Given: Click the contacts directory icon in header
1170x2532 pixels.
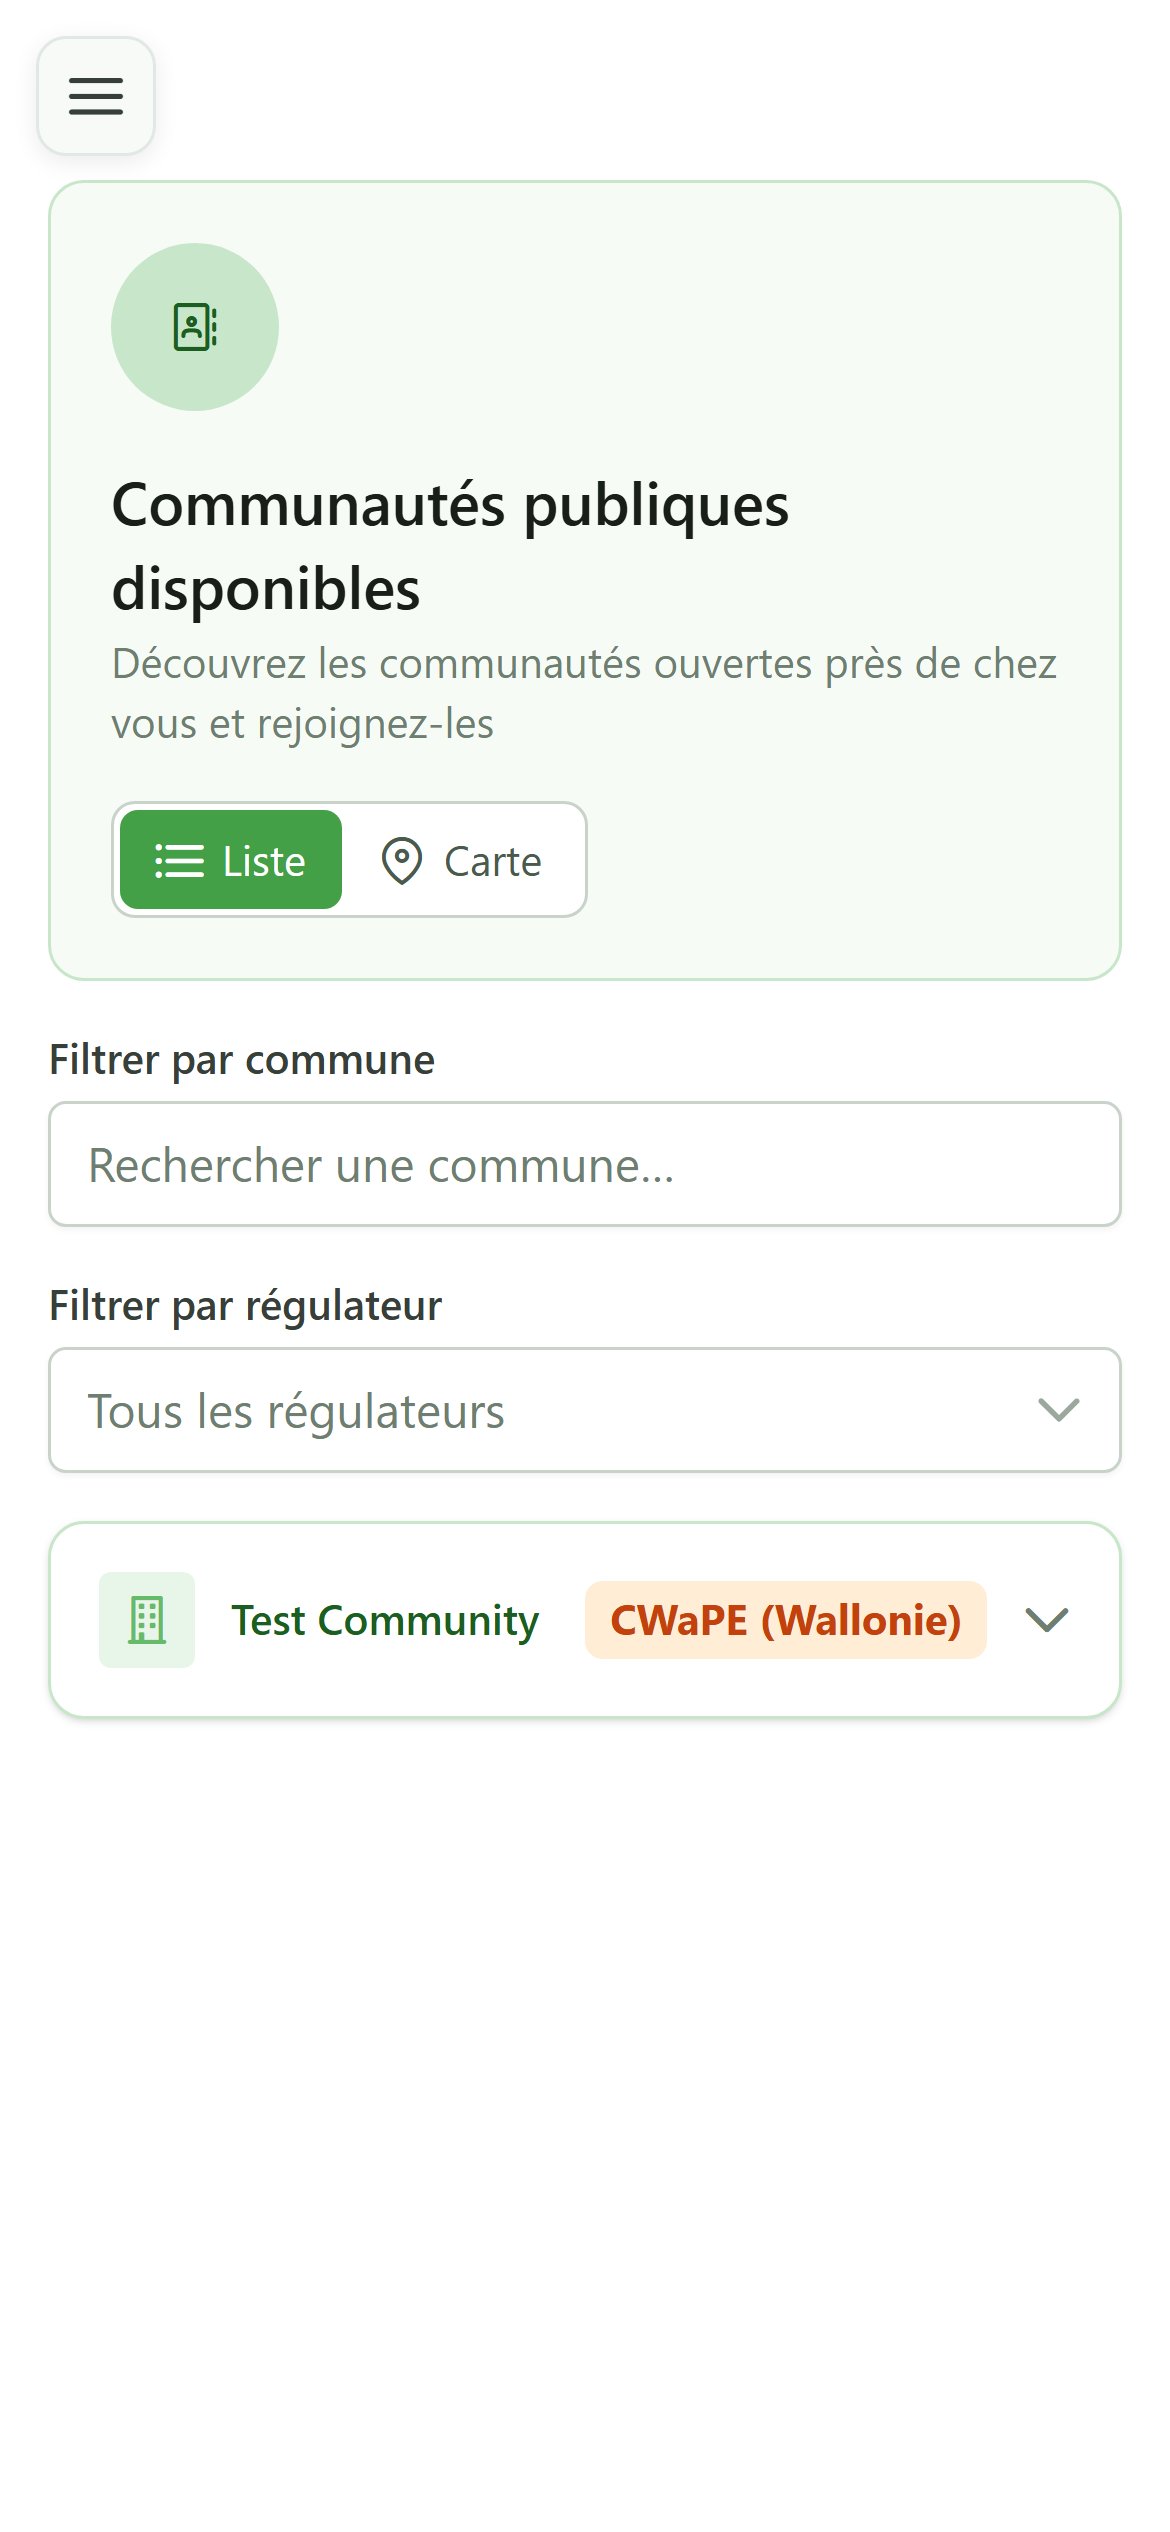Looking at the screenshot, I should (195, 327).
